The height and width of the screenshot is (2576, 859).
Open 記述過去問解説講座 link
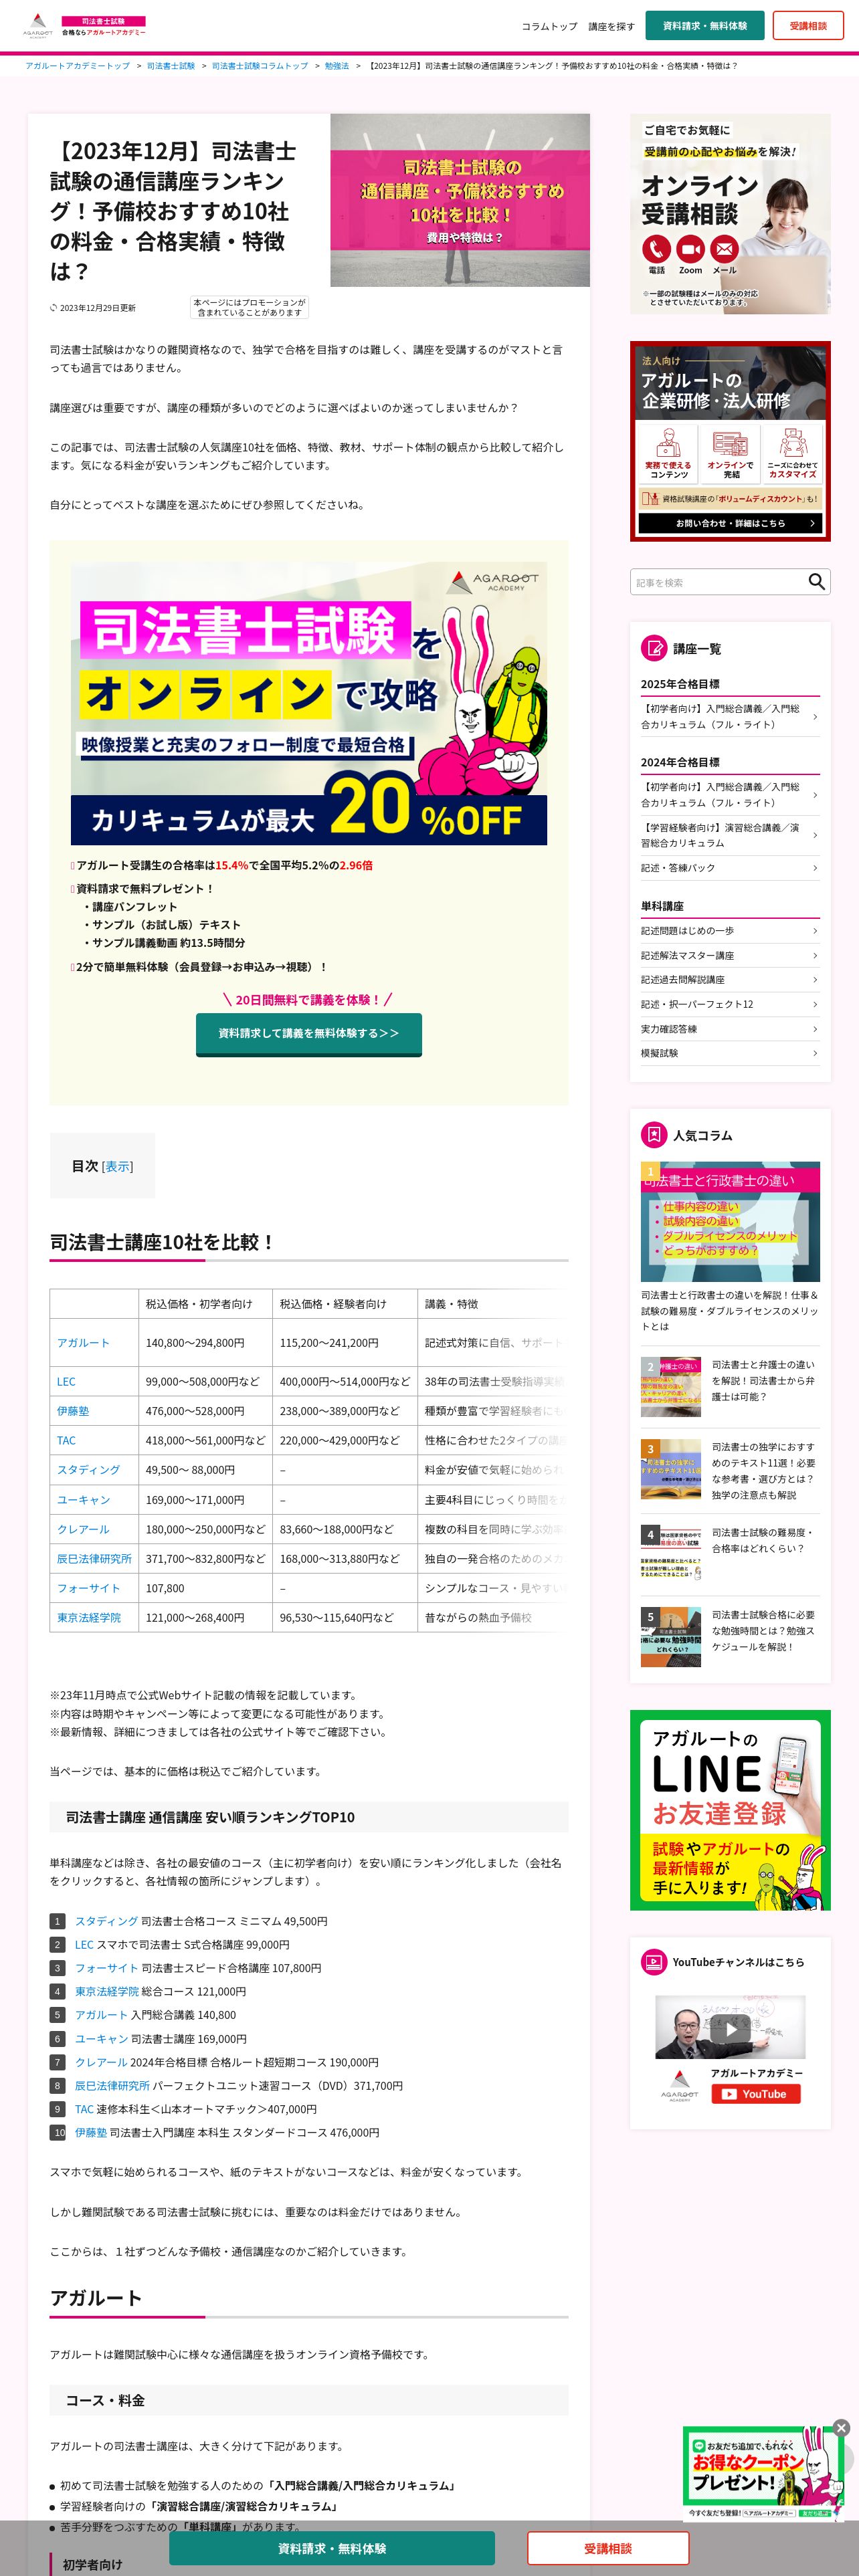(729, 980)
